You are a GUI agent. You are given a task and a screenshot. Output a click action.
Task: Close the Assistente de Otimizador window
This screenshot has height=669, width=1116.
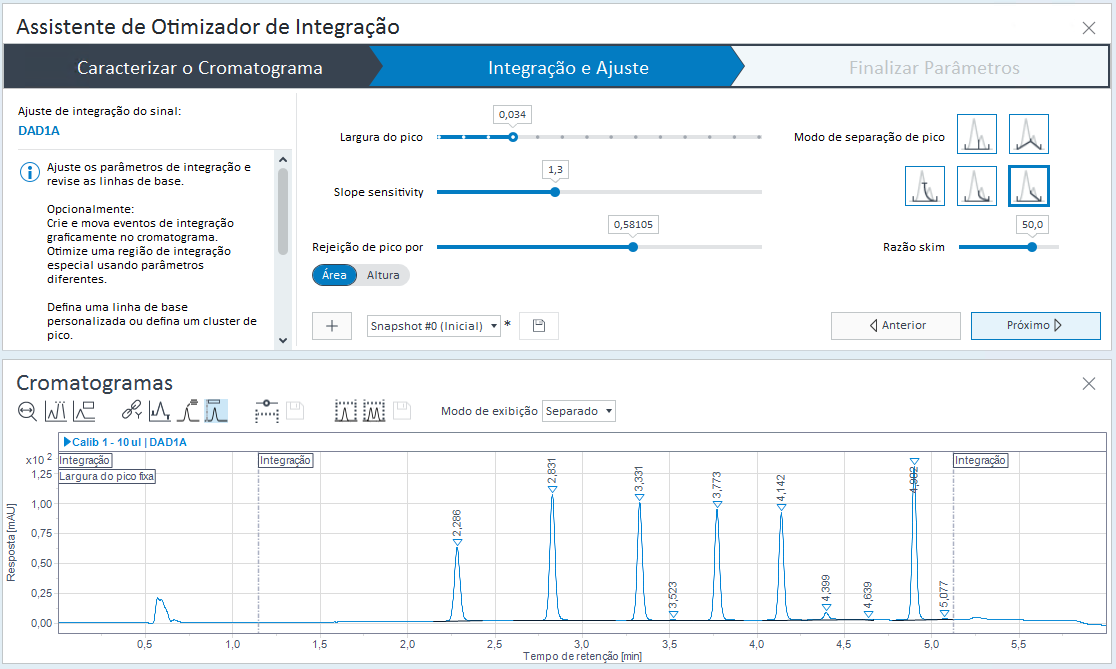(1089, 28)
